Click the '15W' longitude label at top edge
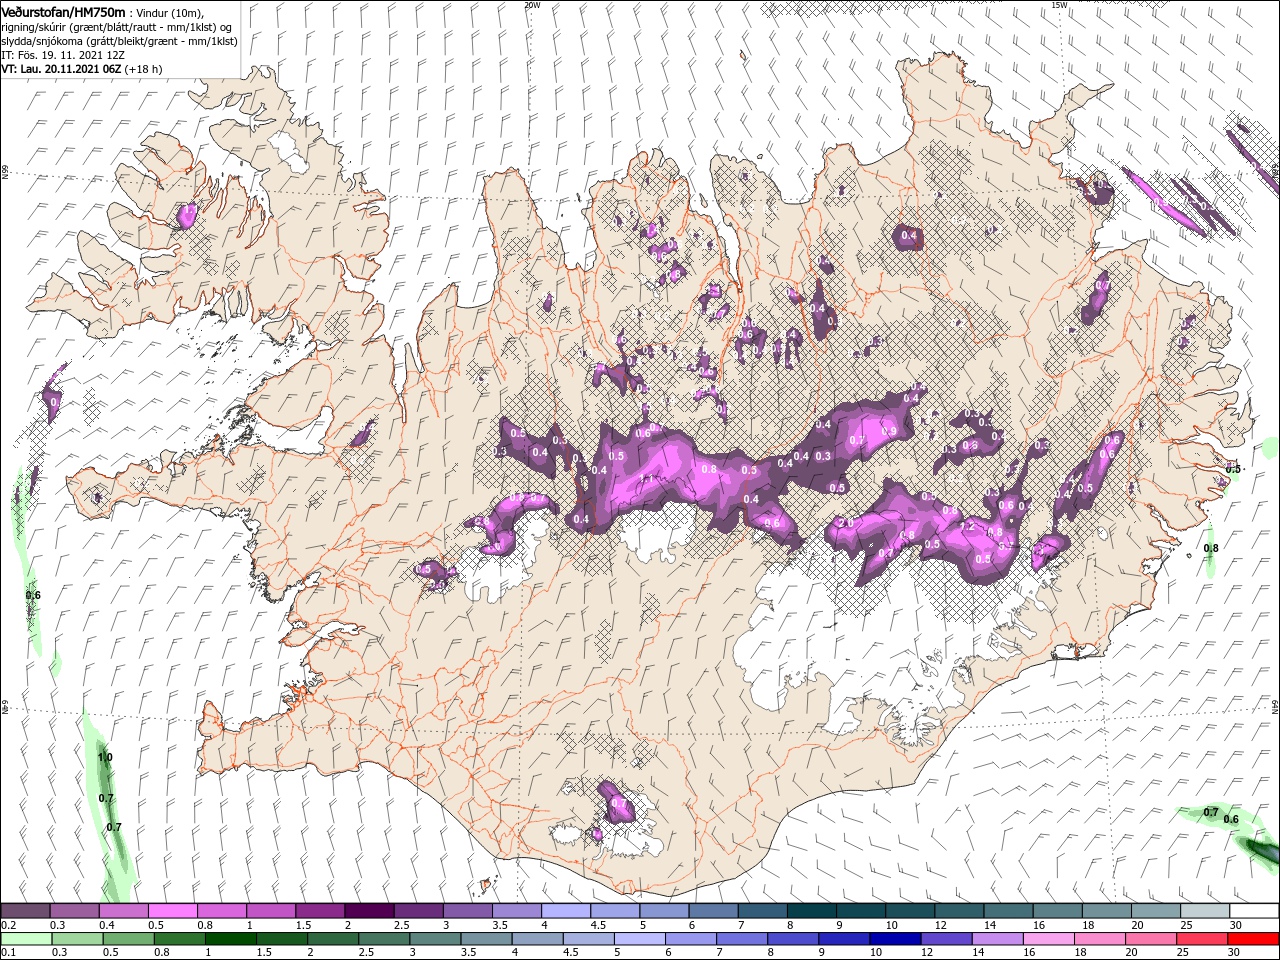The width and height of the screenshot is (1280, 960). 1059,4
